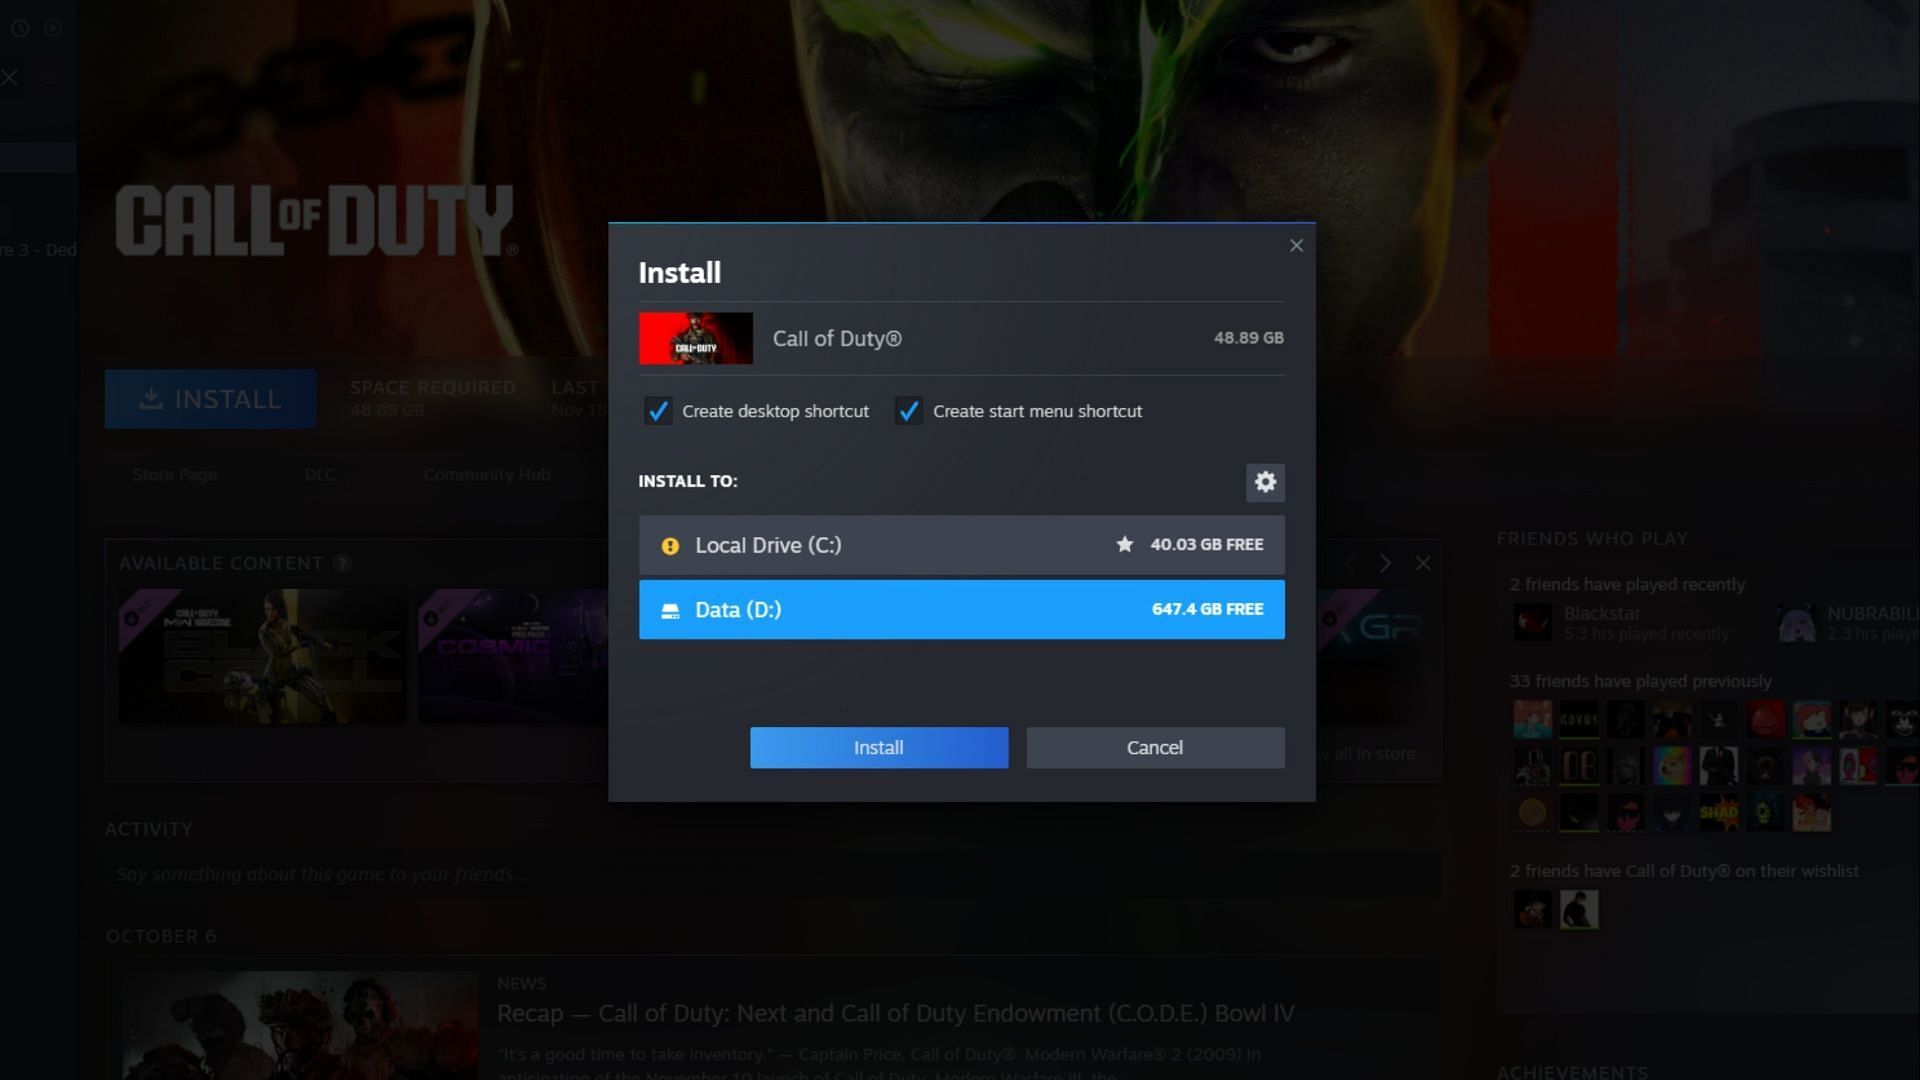The width and height of the screenshot is (1920, 1080).
Task: Click the warning icon next to Local Drive C
Action: tap(670, 545)
